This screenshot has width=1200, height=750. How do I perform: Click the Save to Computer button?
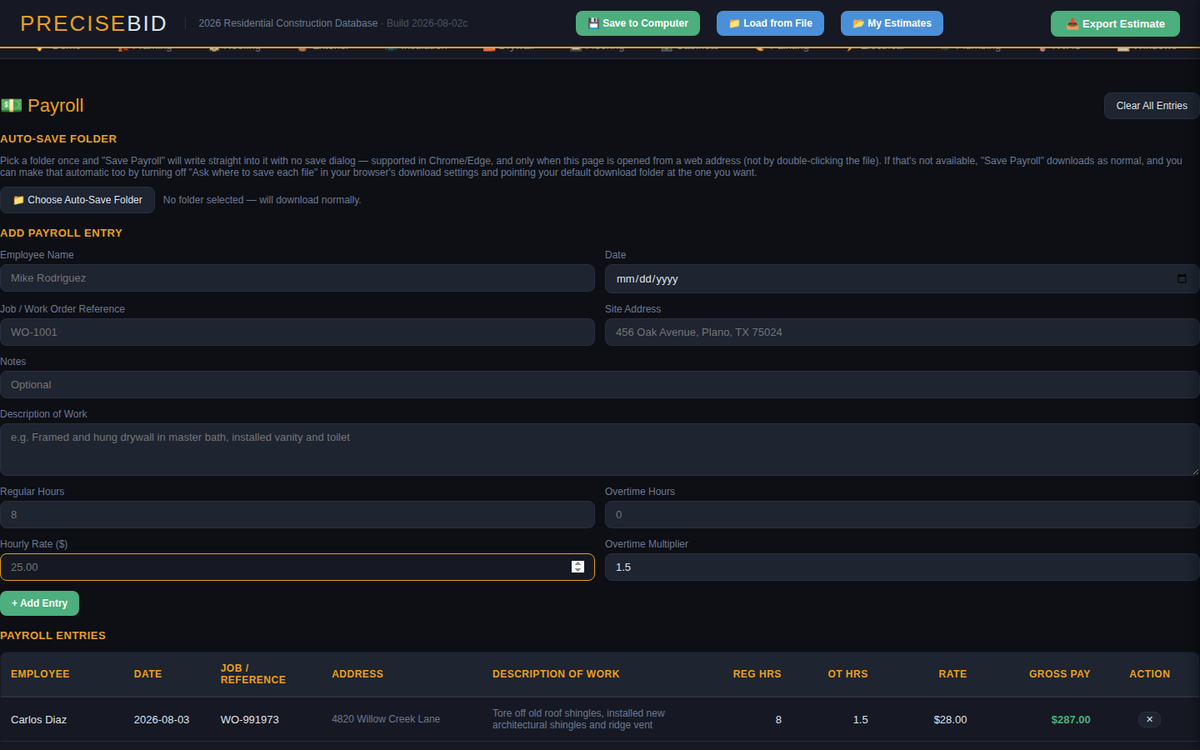click(x=638, y=23)
